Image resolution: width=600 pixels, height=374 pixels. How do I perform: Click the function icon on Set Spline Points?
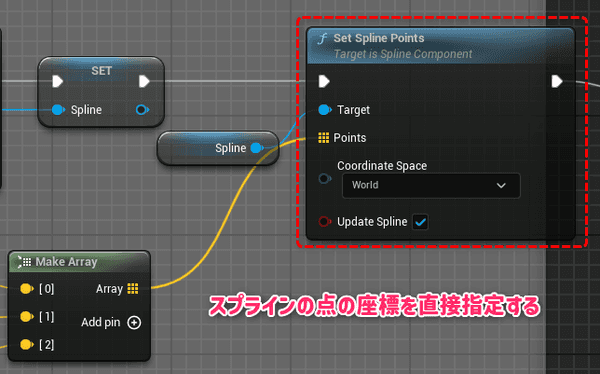click(x=323, y=39)
